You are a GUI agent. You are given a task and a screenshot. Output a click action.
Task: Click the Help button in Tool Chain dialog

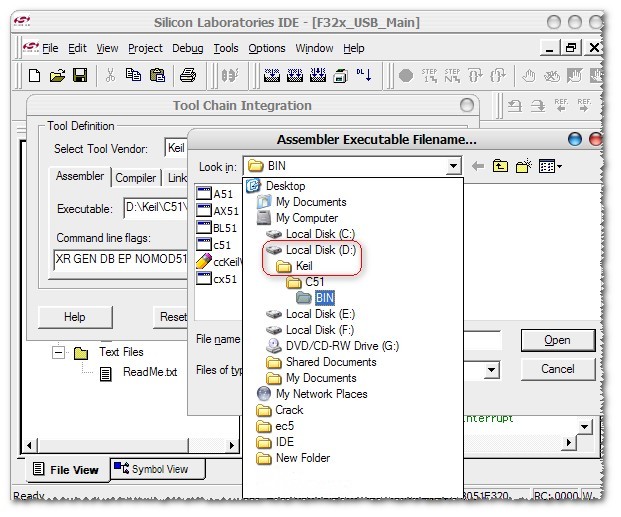(75, 317)
